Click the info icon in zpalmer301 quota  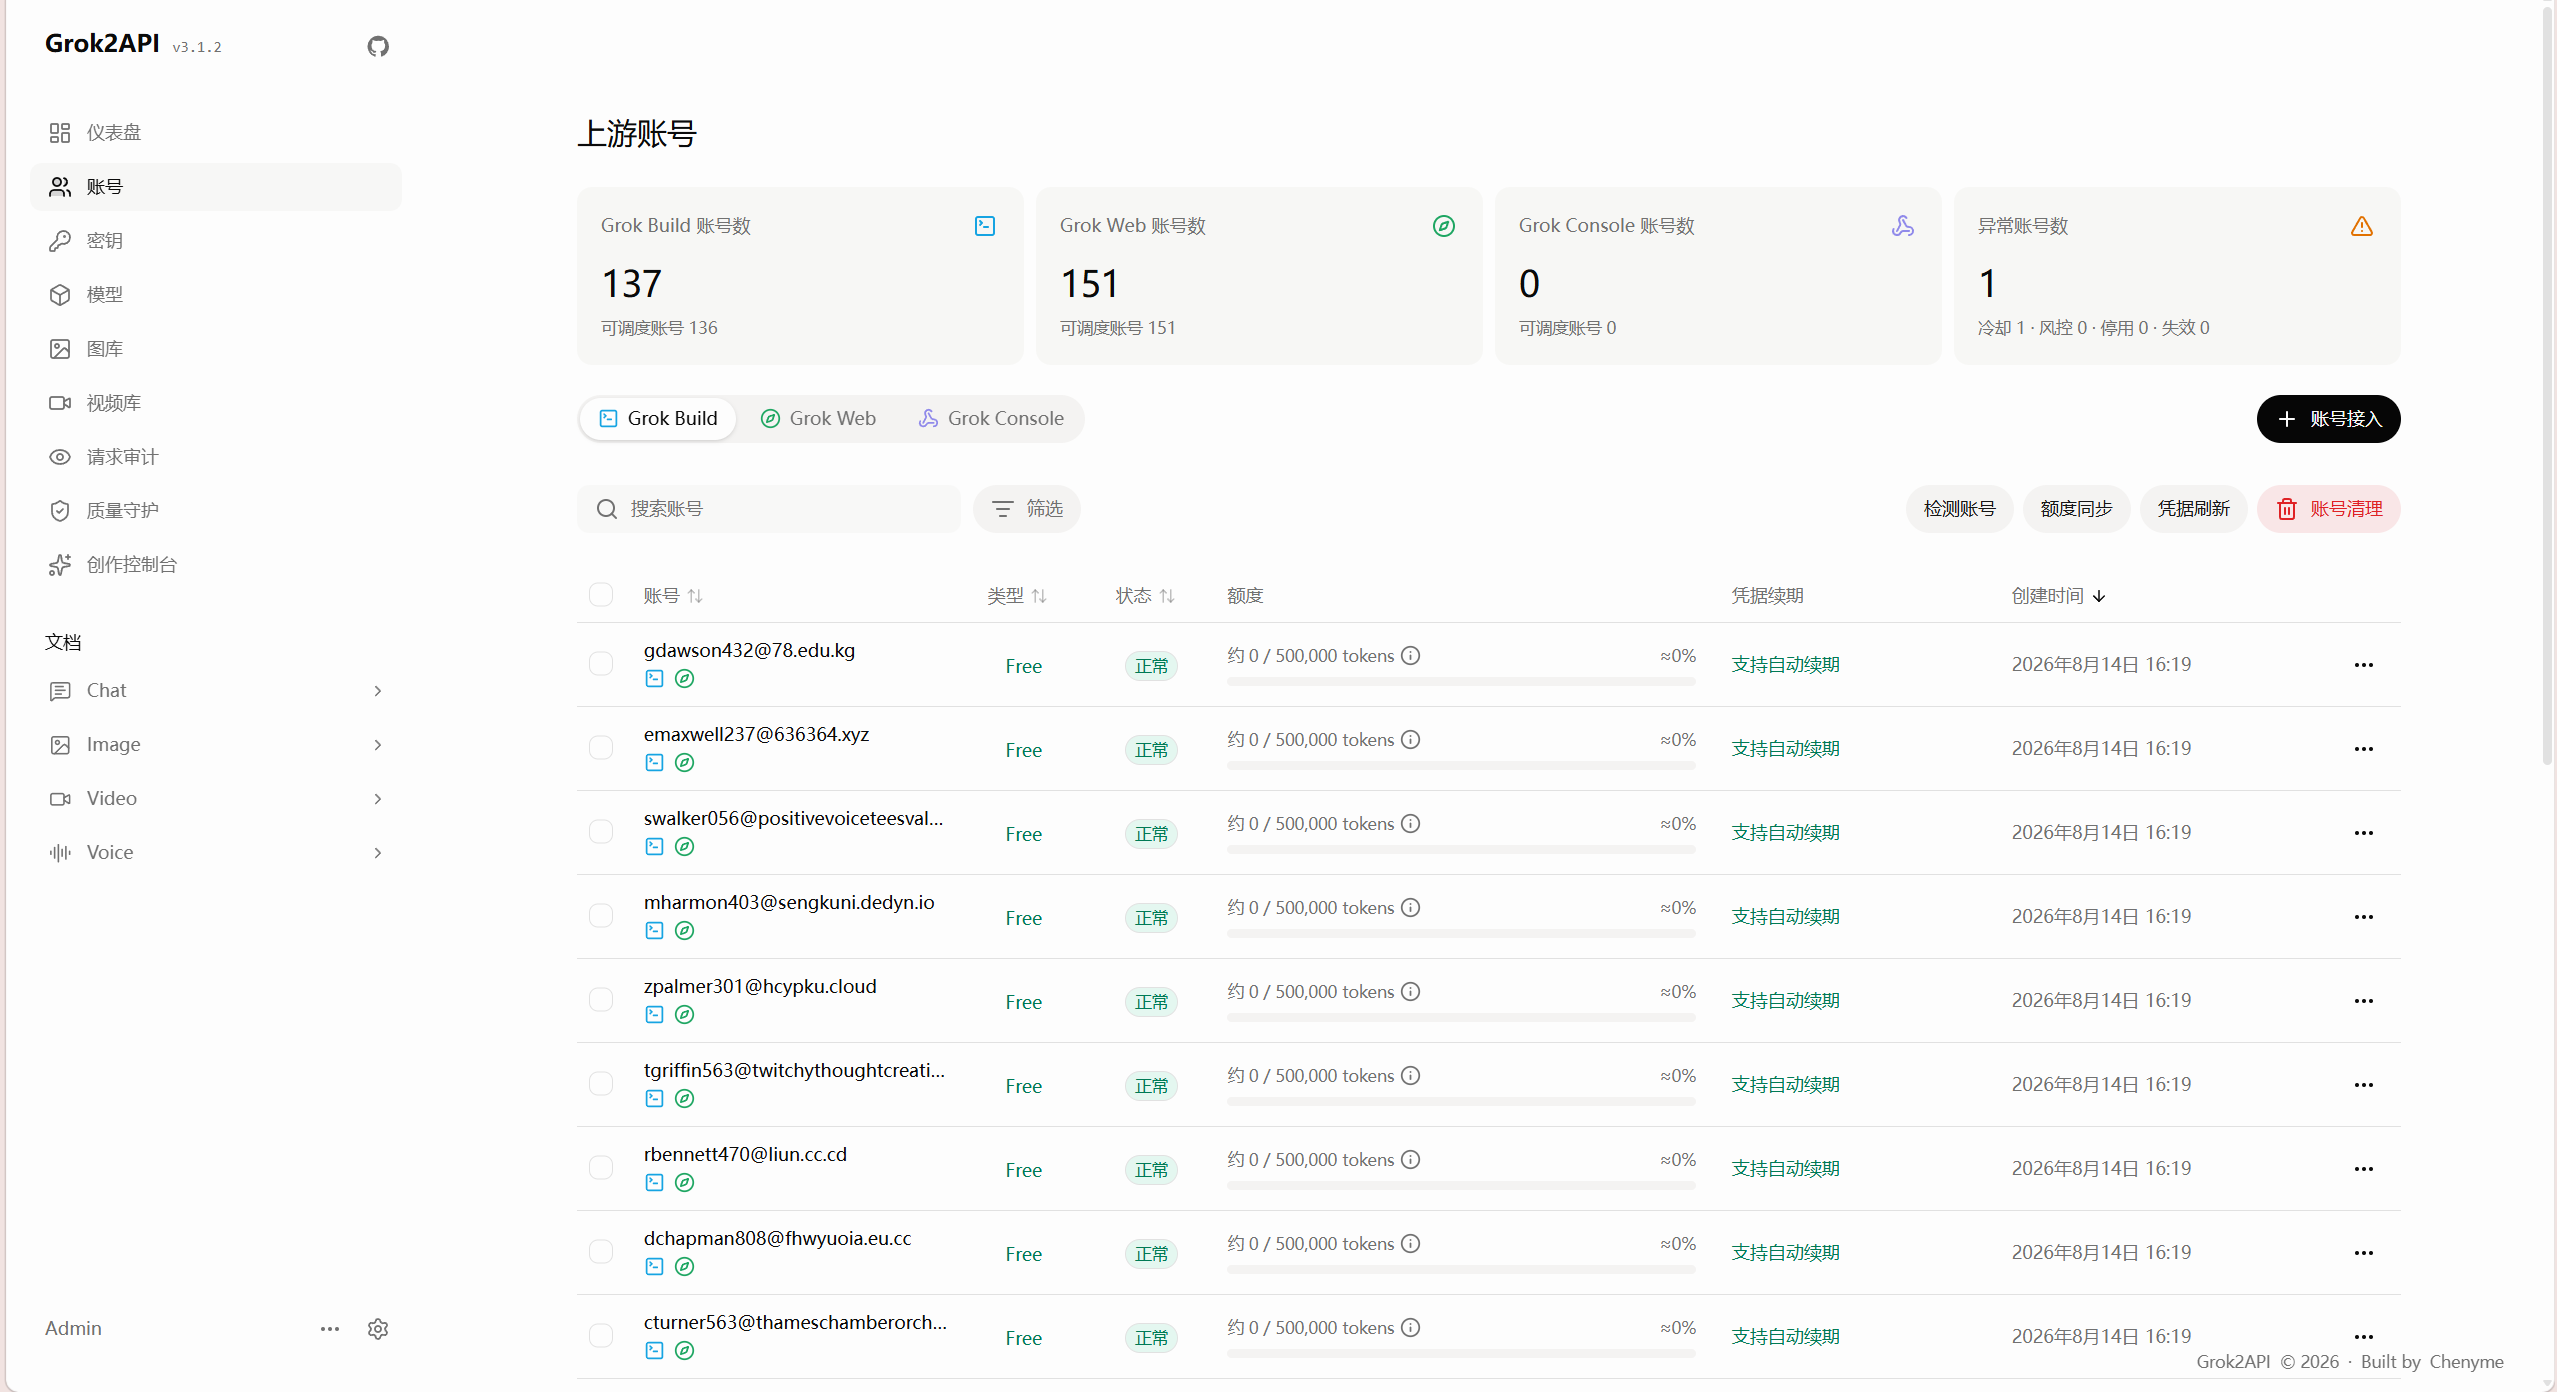[x=1411, y=992]
